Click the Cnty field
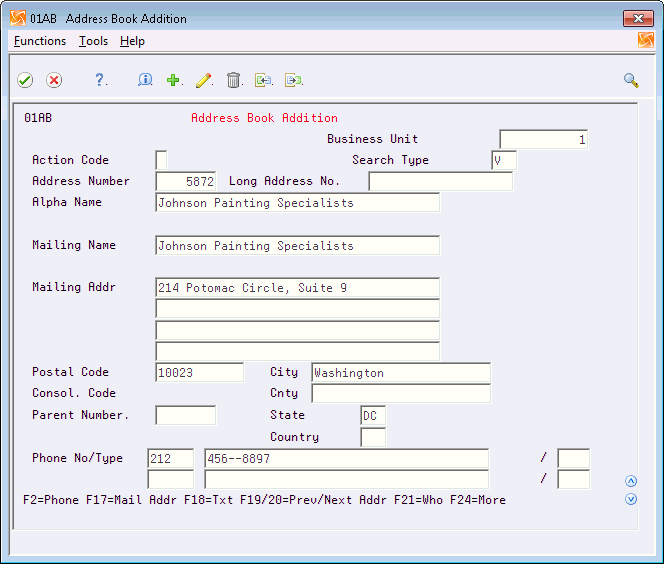The width and height of the screenshot is (664, 564). (401, 394)
